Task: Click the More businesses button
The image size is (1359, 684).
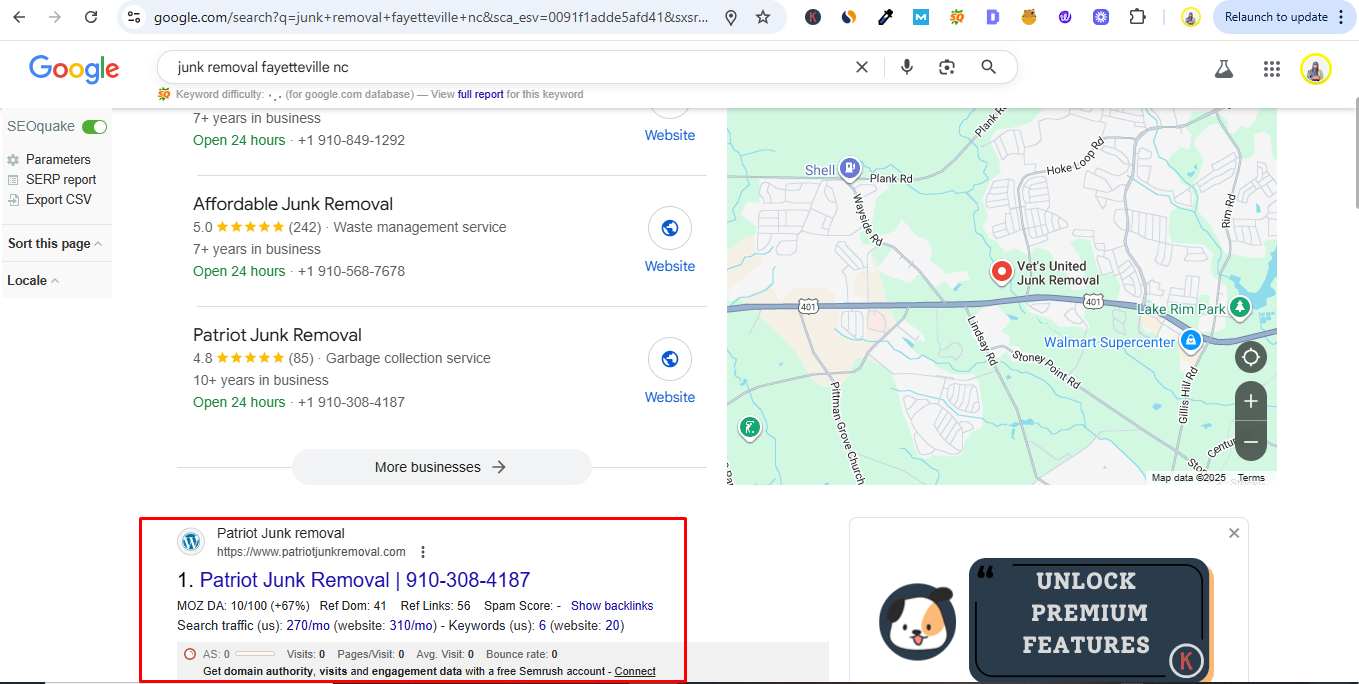Action: (x=441, y=467)
